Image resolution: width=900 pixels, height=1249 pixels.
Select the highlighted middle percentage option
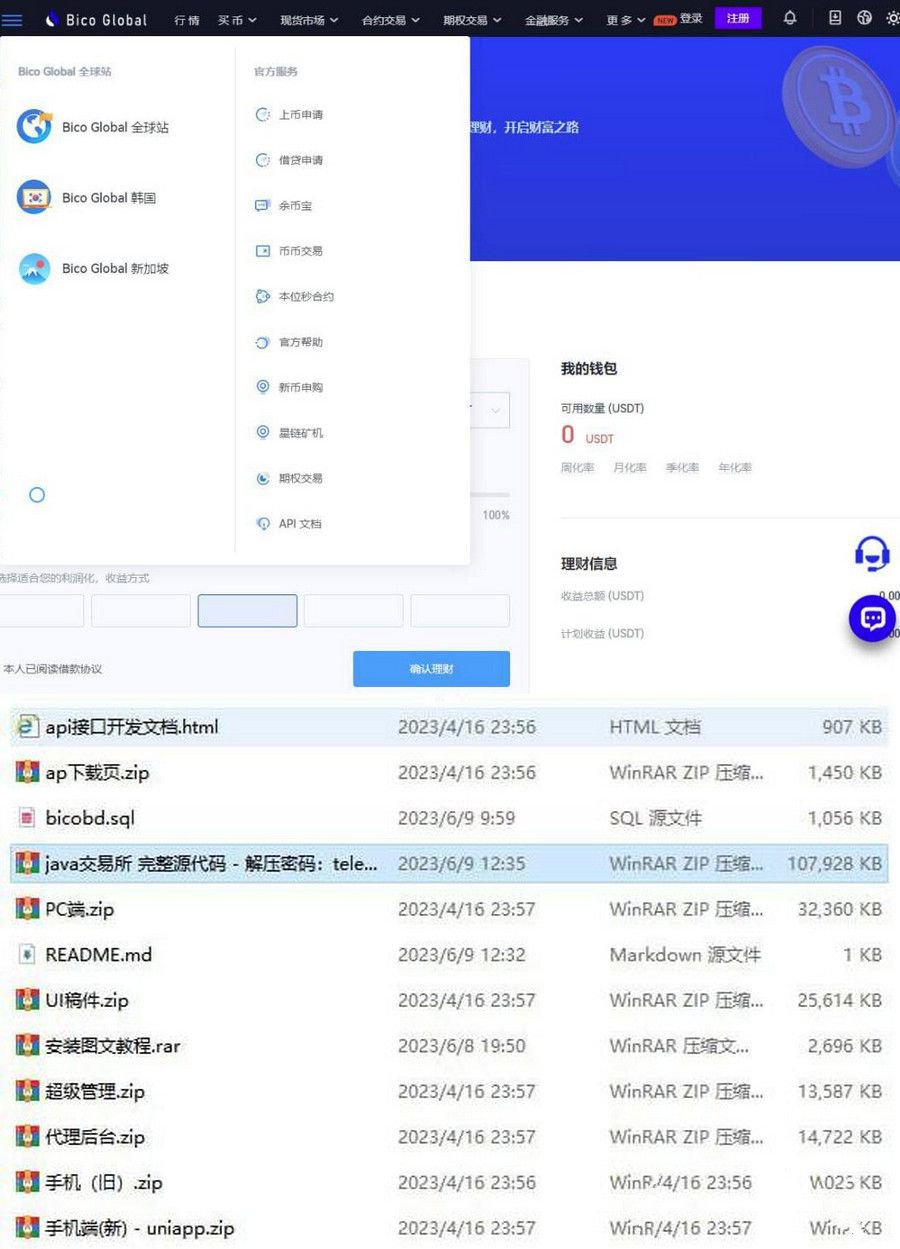click(247, 610)
